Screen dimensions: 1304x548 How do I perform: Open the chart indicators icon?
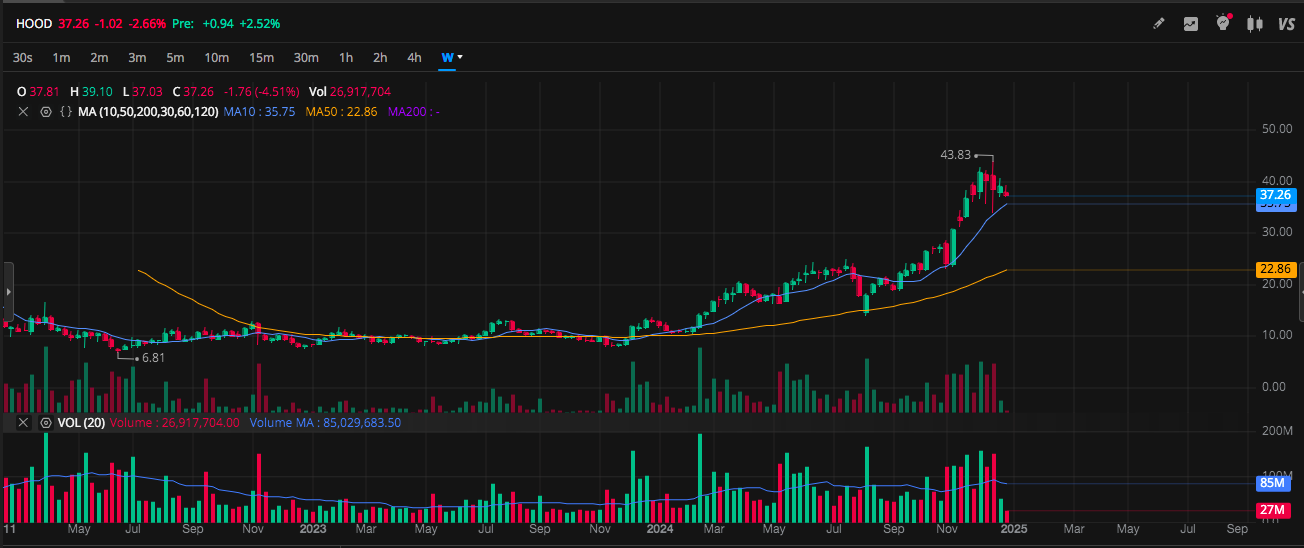(1191, 23)
